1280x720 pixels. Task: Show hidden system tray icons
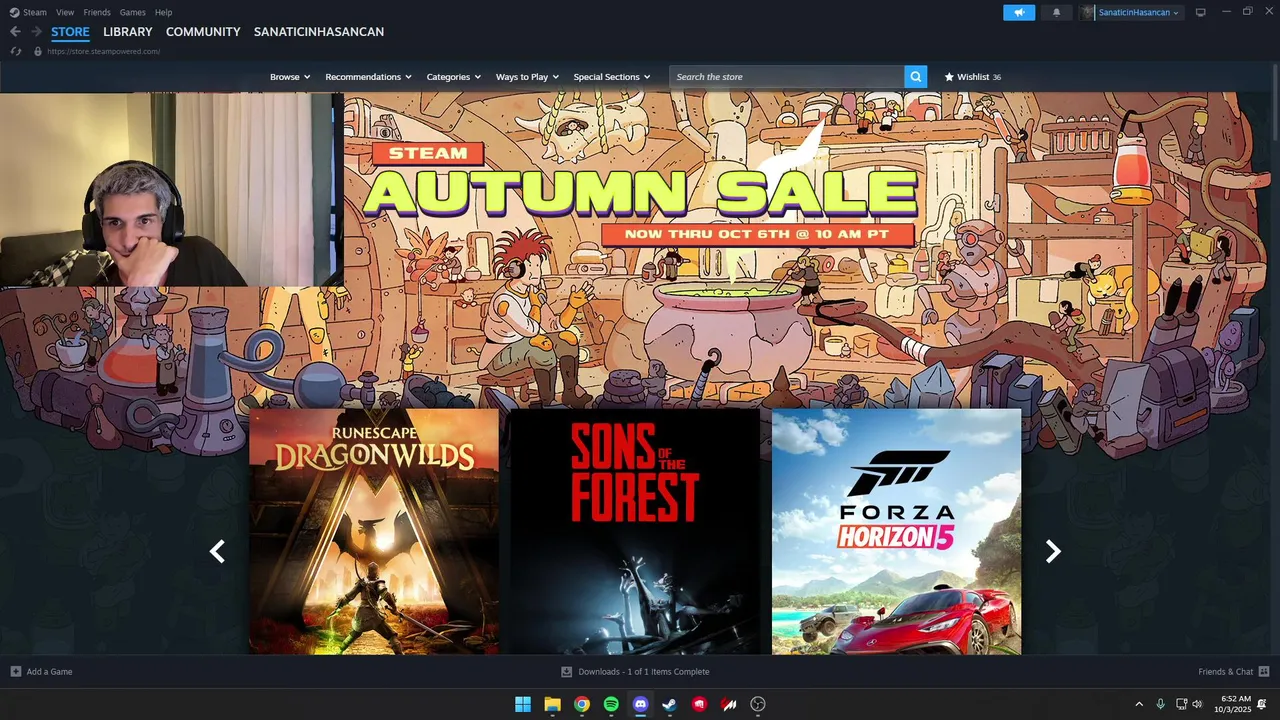1138,704
